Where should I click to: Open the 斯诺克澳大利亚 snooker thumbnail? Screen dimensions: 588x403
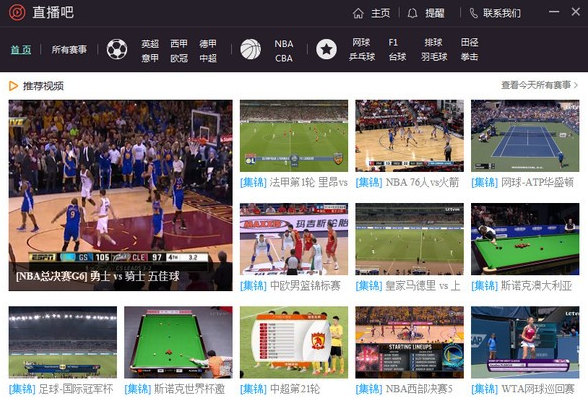525,239
